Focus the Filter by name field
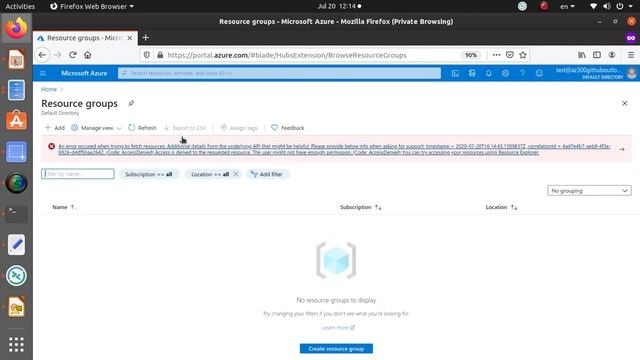Screen dimensions: 640x360 point(78,174)
